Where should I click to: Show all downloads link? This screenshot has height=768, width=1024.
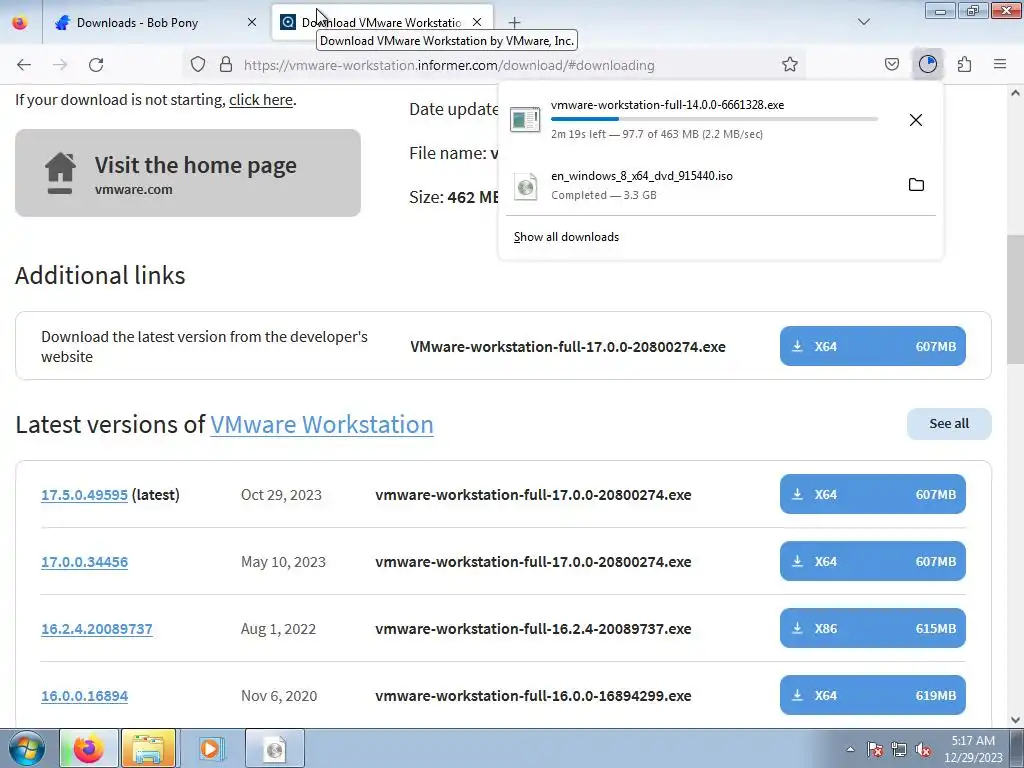[566, 237]
